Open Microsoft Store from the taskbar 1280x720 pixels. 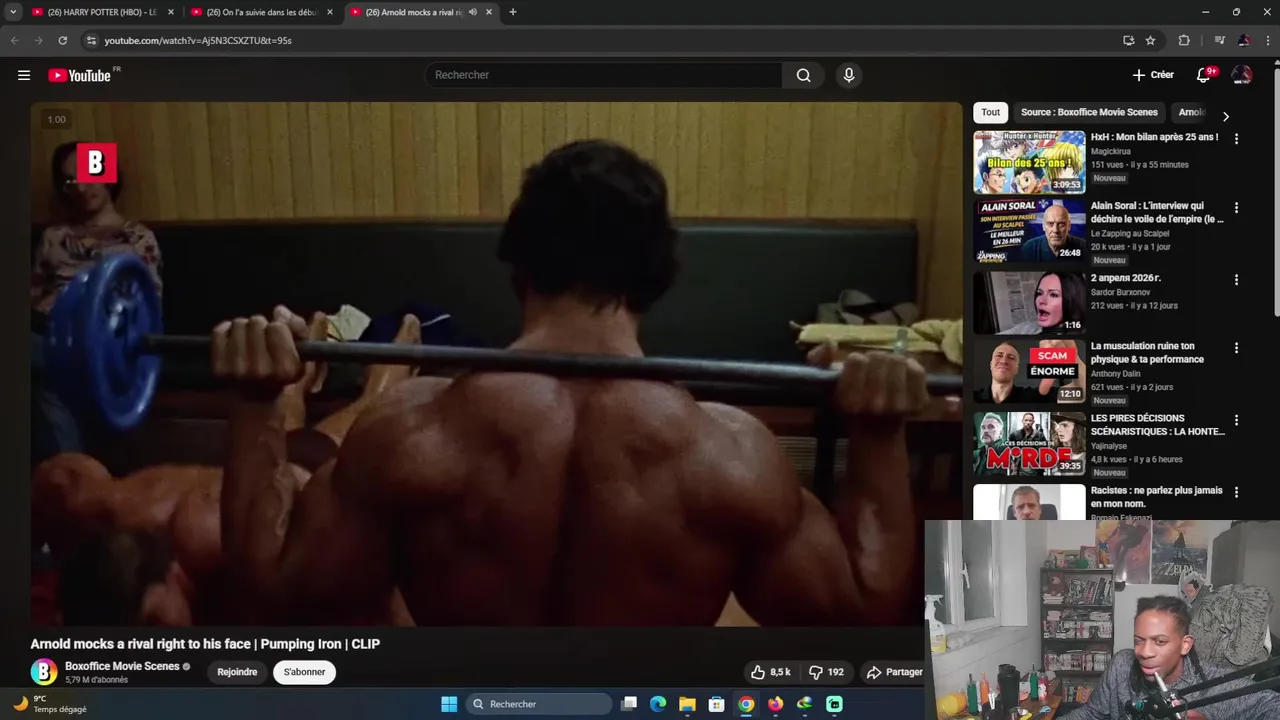(716, 704)
